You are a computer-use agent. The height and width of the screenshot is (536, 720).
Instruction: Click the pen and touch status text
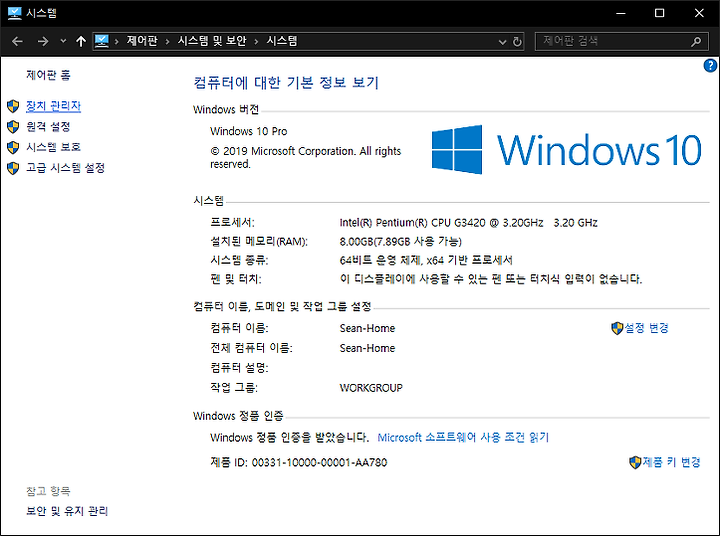491,279
